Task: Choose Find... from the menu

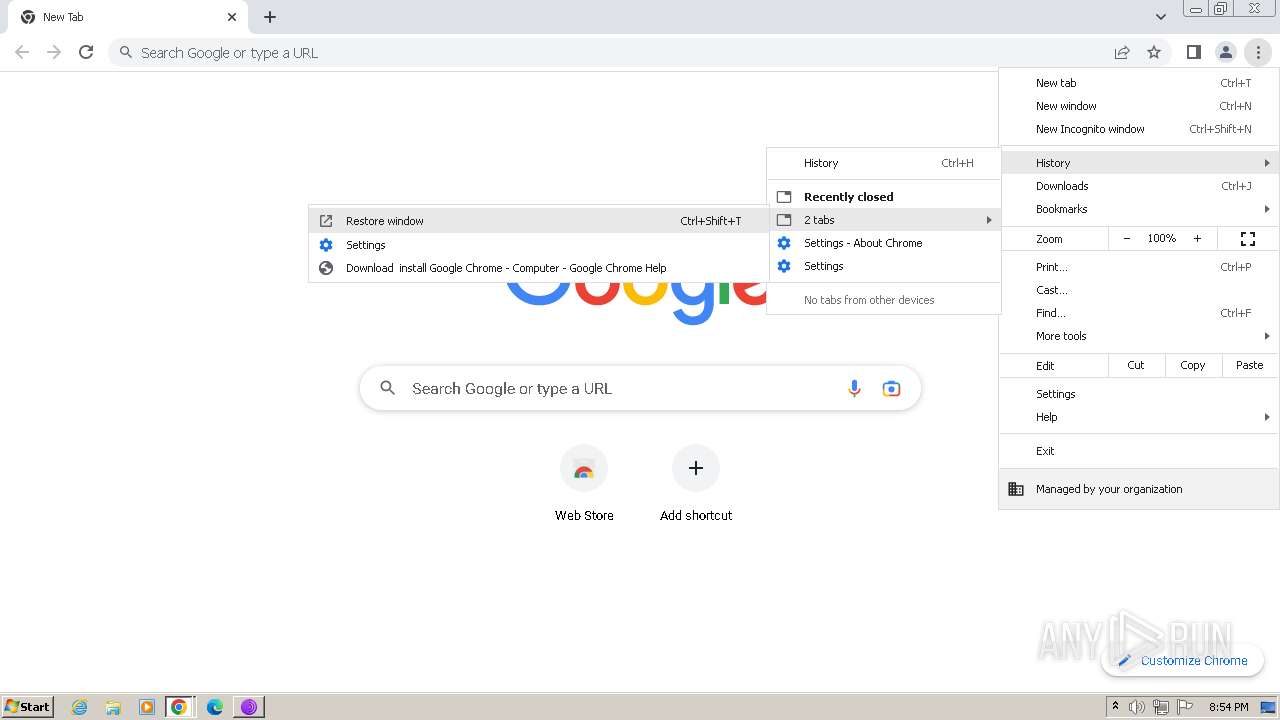Action: 1139,313
